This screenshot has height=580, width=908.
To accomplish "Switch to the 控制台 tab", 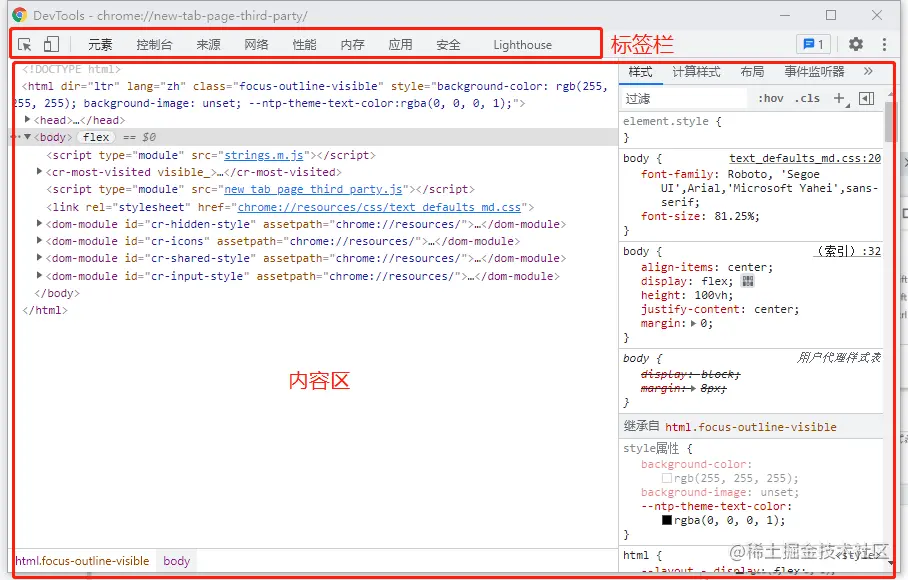I will (154, 45).
